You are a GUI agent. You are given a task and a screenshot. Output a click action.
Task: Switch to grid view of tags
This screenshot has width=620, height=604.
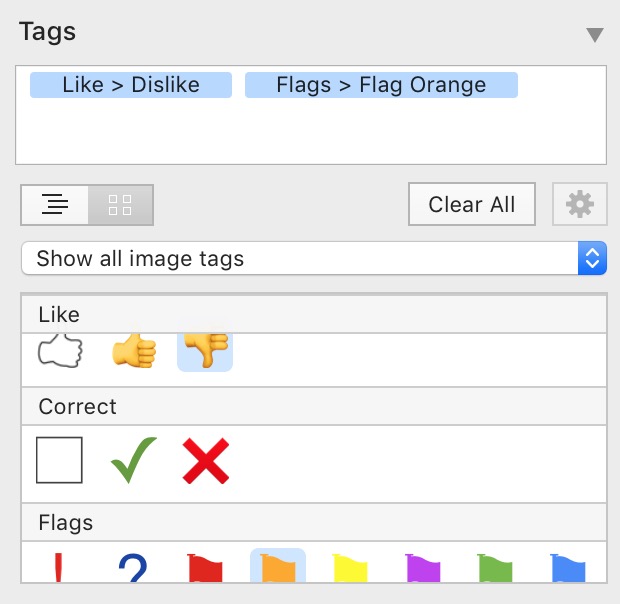point(120,205)
